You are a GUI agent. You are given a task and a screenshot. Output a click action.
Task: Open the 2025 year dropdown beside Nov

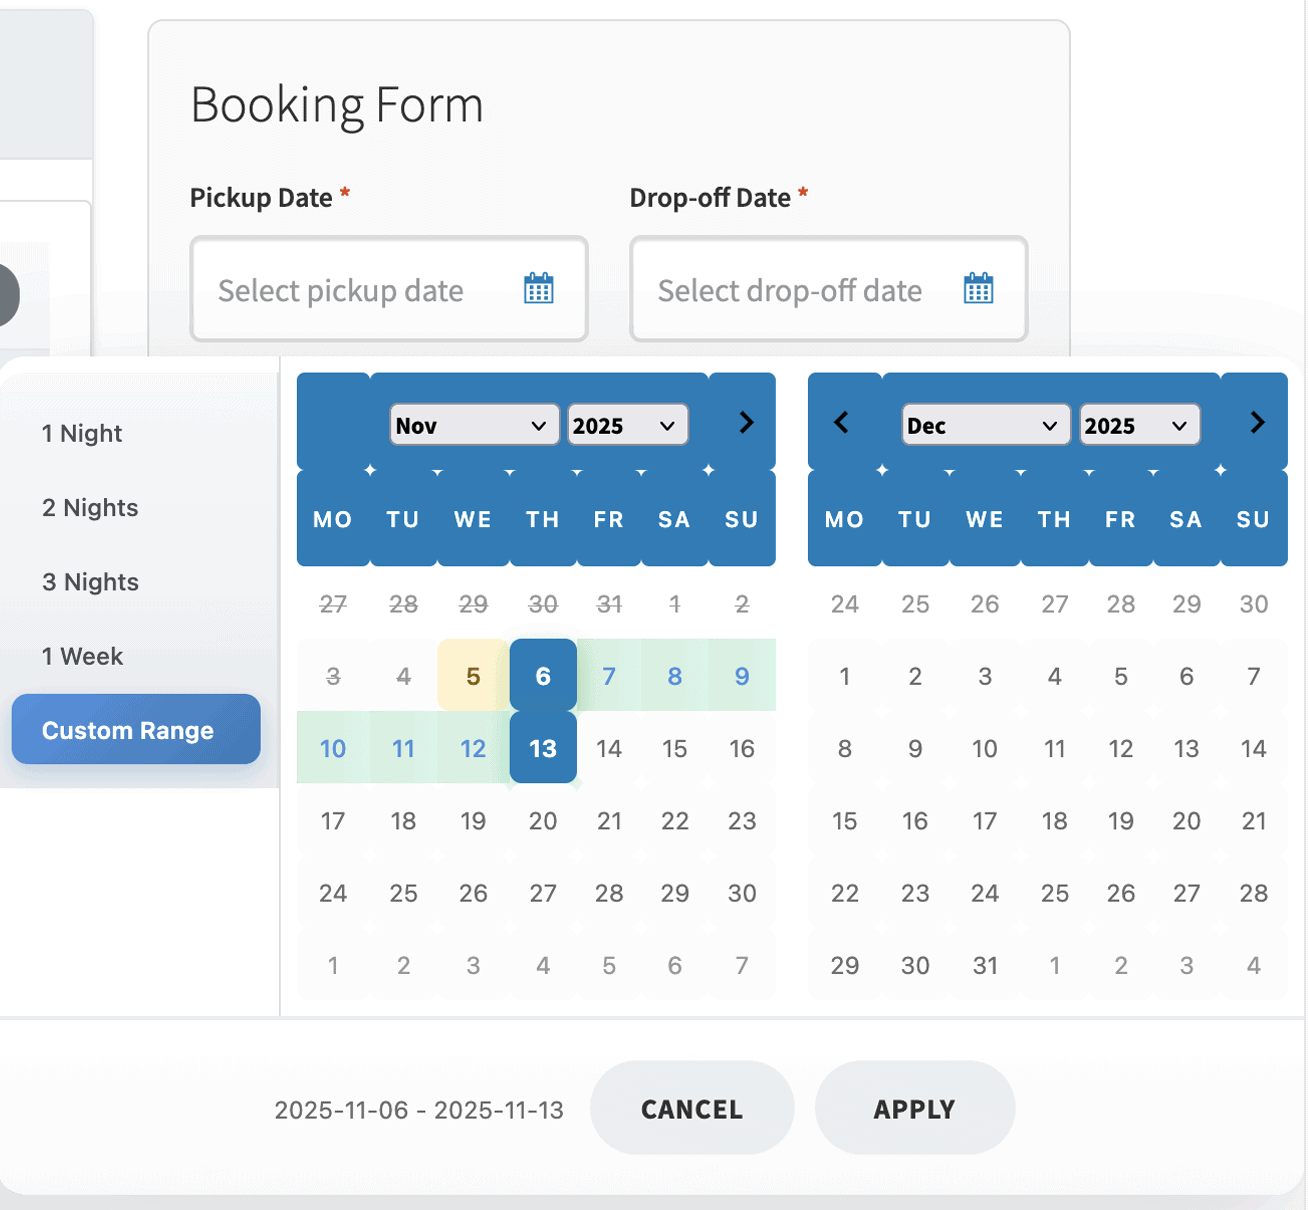[627, 424]
